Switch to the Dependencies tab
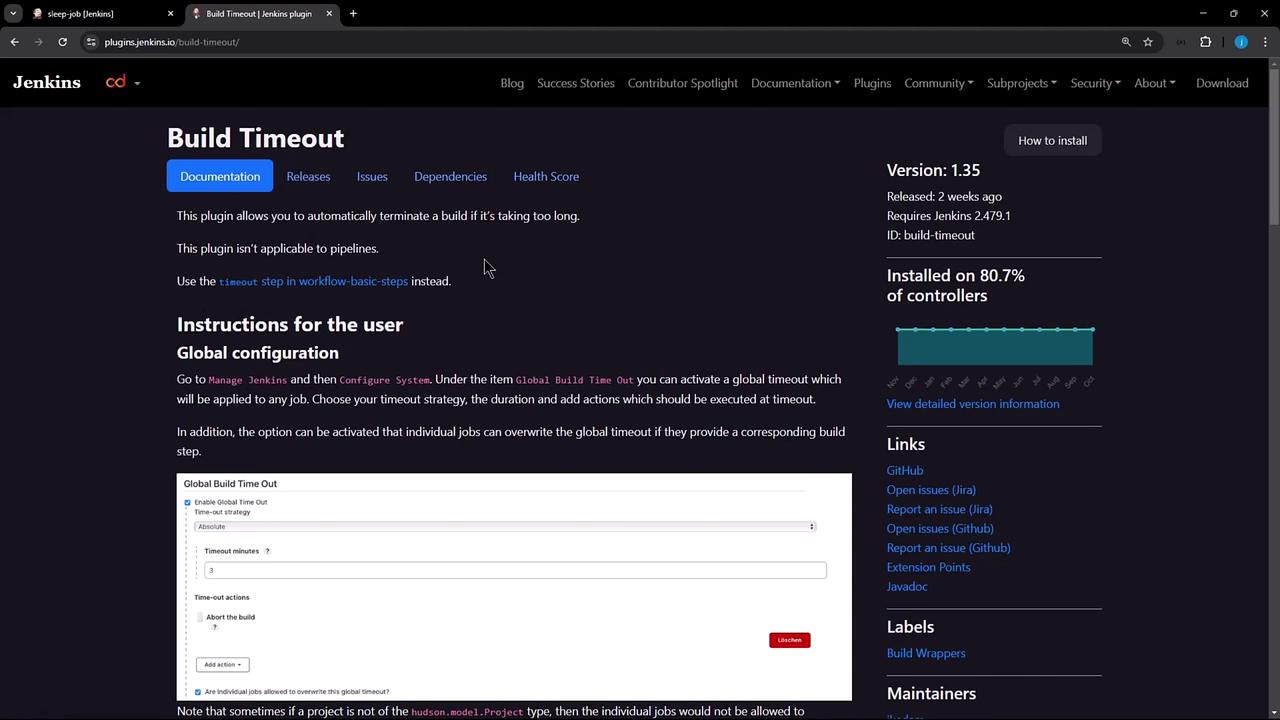The height and width of the screenshot is (720, 1280). coord(450,176)
